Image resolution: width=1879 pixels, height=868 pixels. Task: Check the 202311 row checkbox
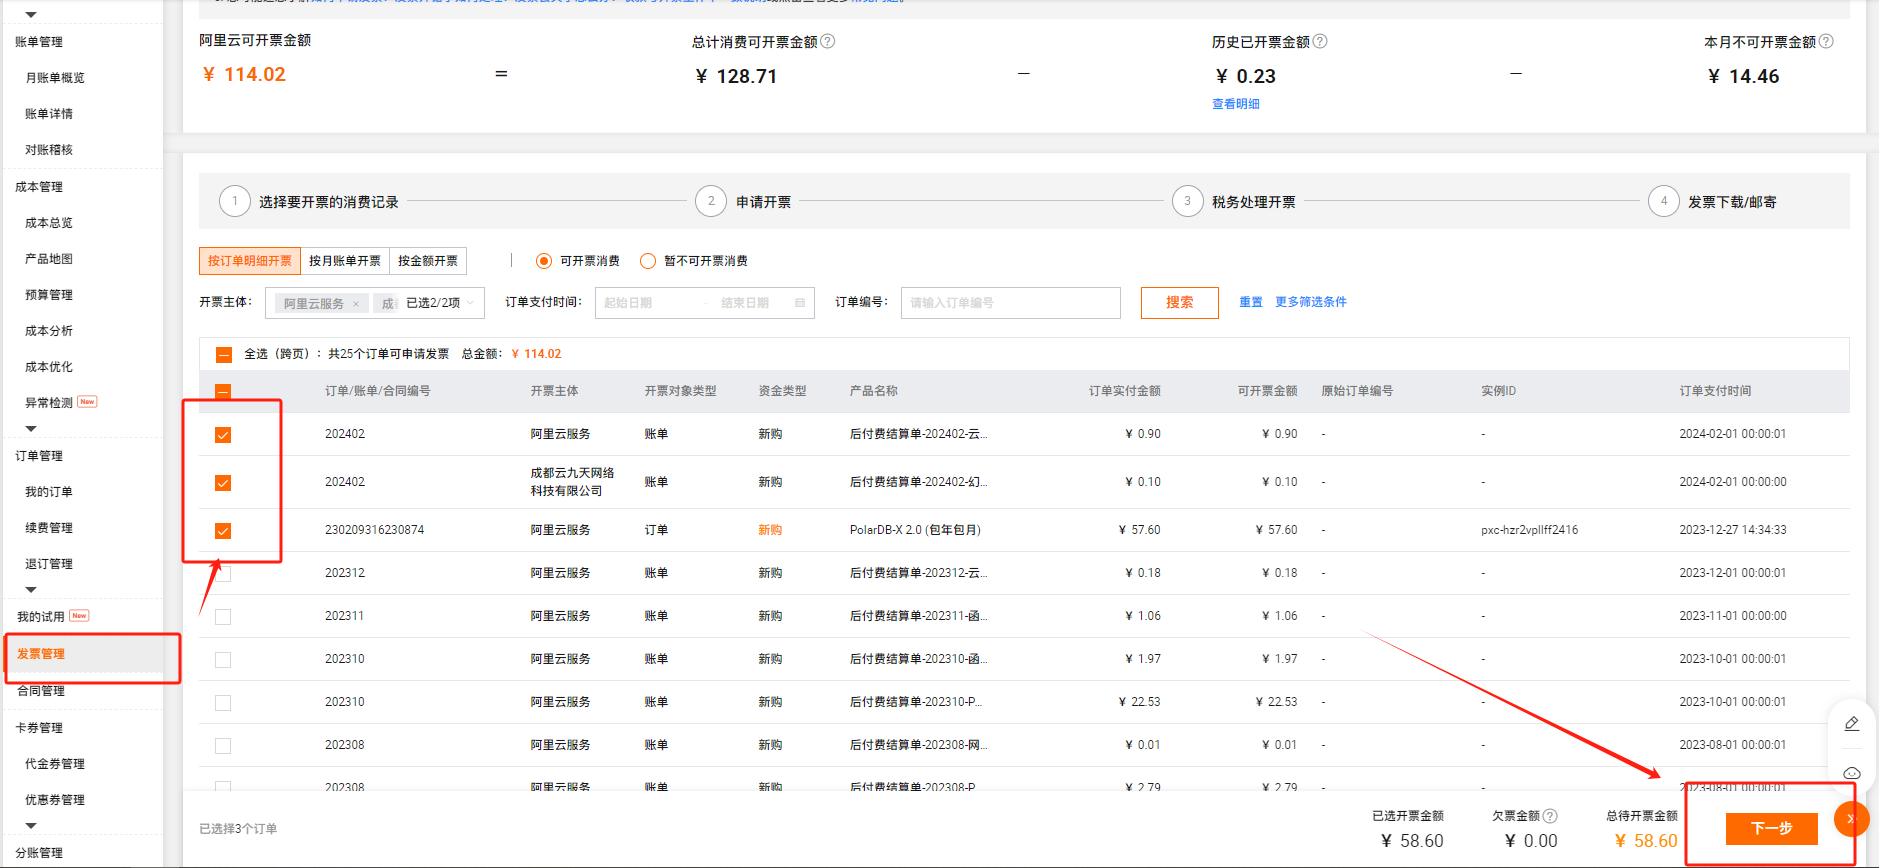click(x=223, y=617)
